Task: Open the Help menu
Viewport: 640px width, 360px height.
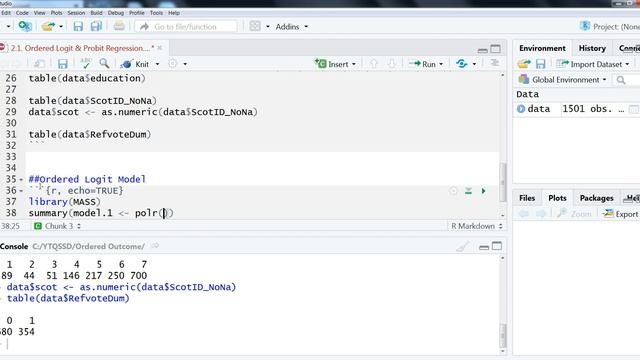Action: click(x=174, y=13)
